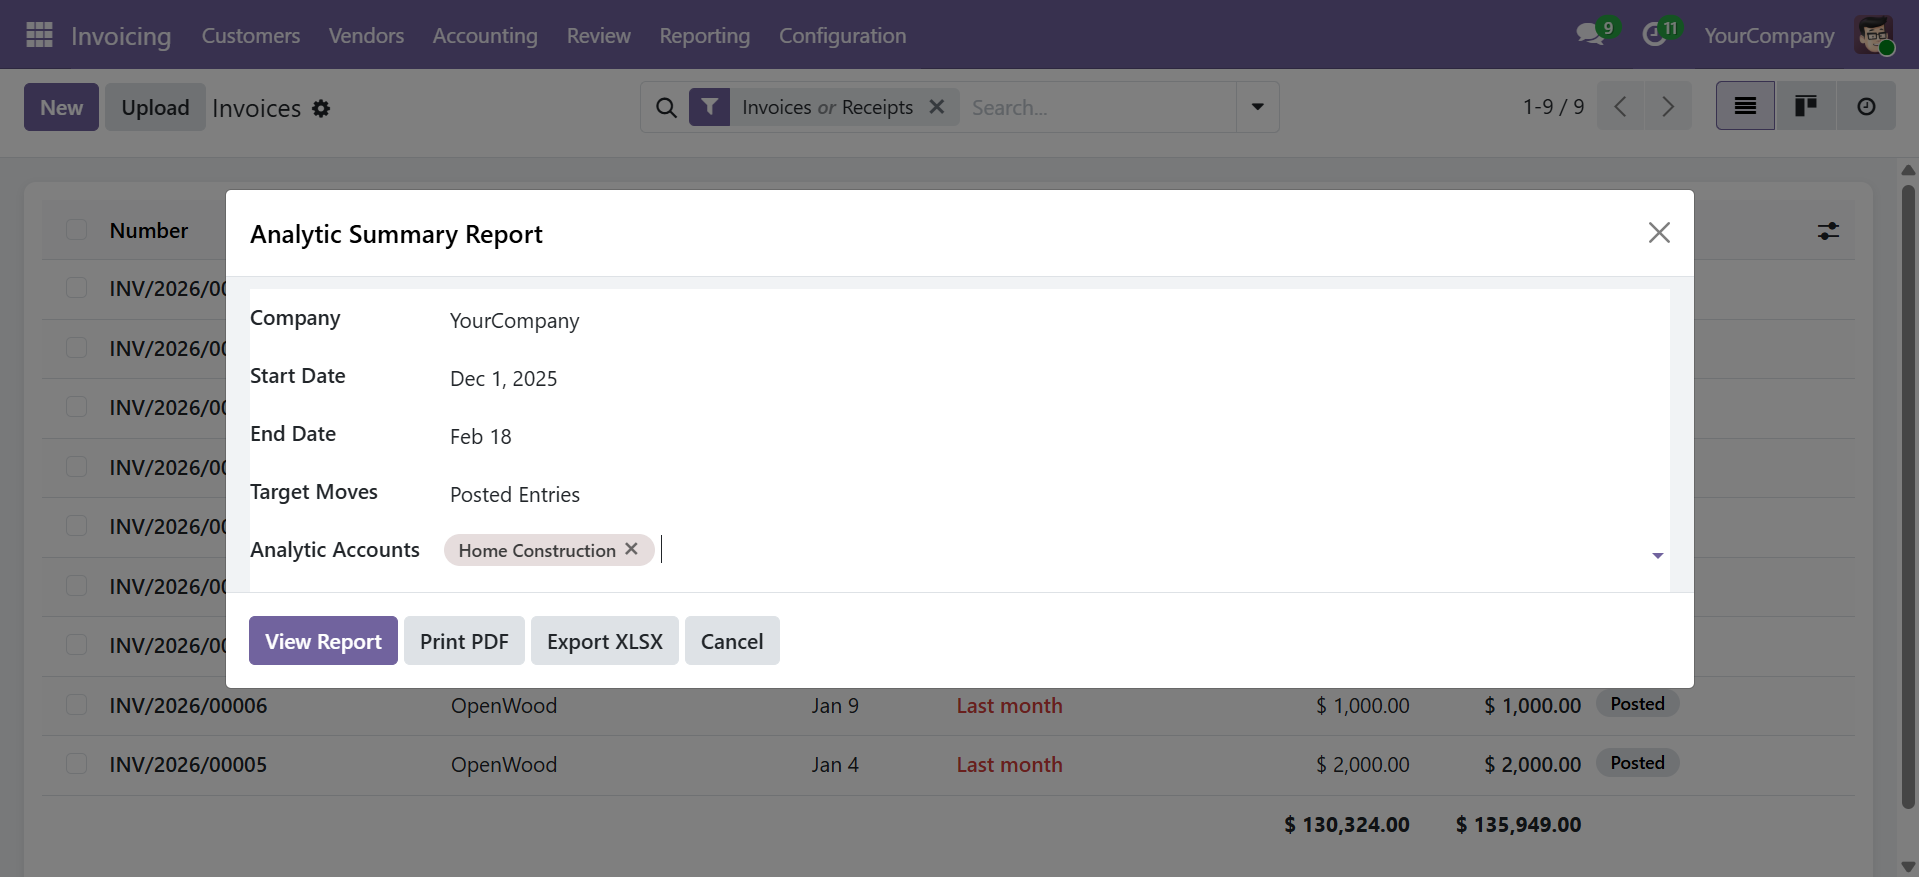
Task: Tick the first invoice row checkbox
Action: [x=76, y=287]
